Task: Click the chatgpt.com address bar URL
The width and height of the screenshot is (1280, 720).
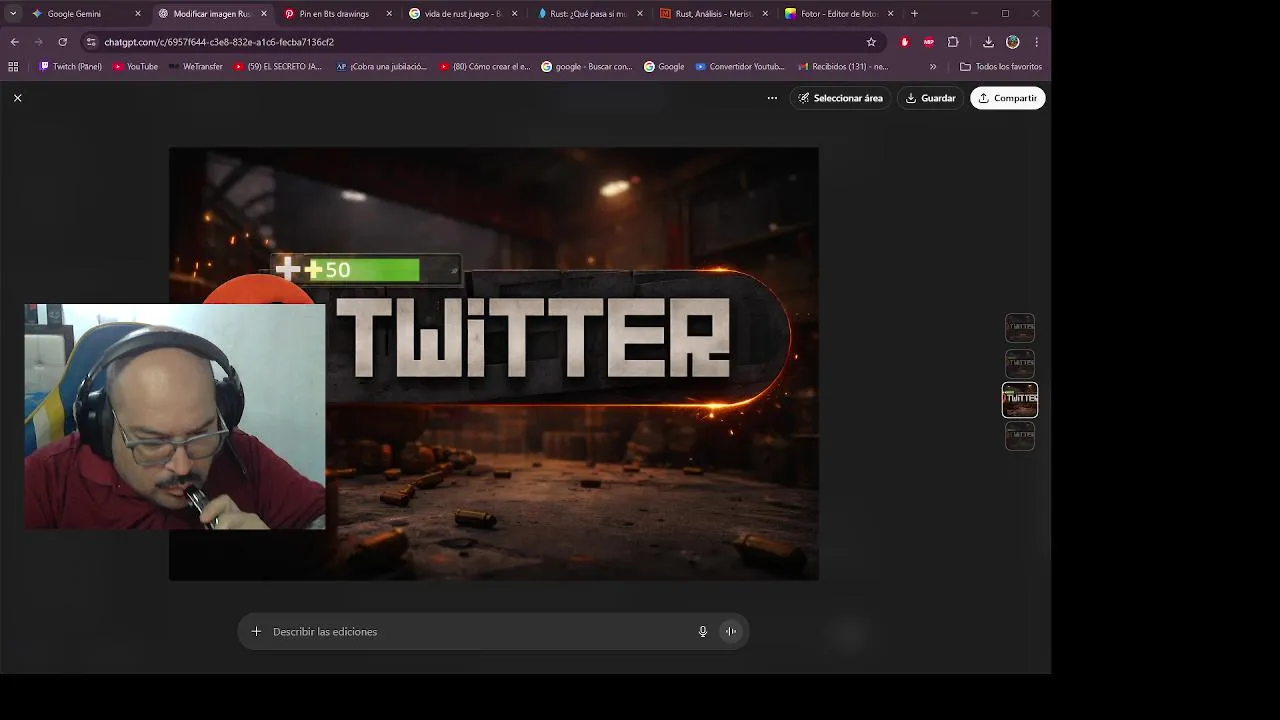Action: [x=219, y=42]
